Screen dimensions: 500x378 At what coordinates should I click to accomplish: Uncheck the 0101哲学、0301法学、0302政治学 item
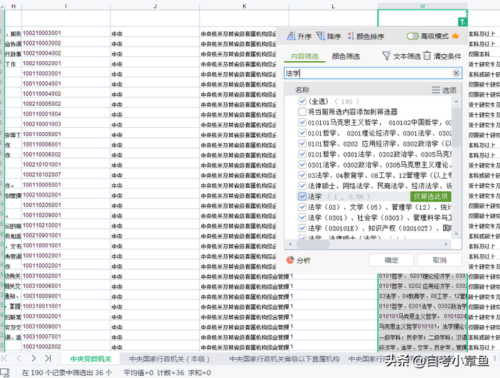pos(302,154)
